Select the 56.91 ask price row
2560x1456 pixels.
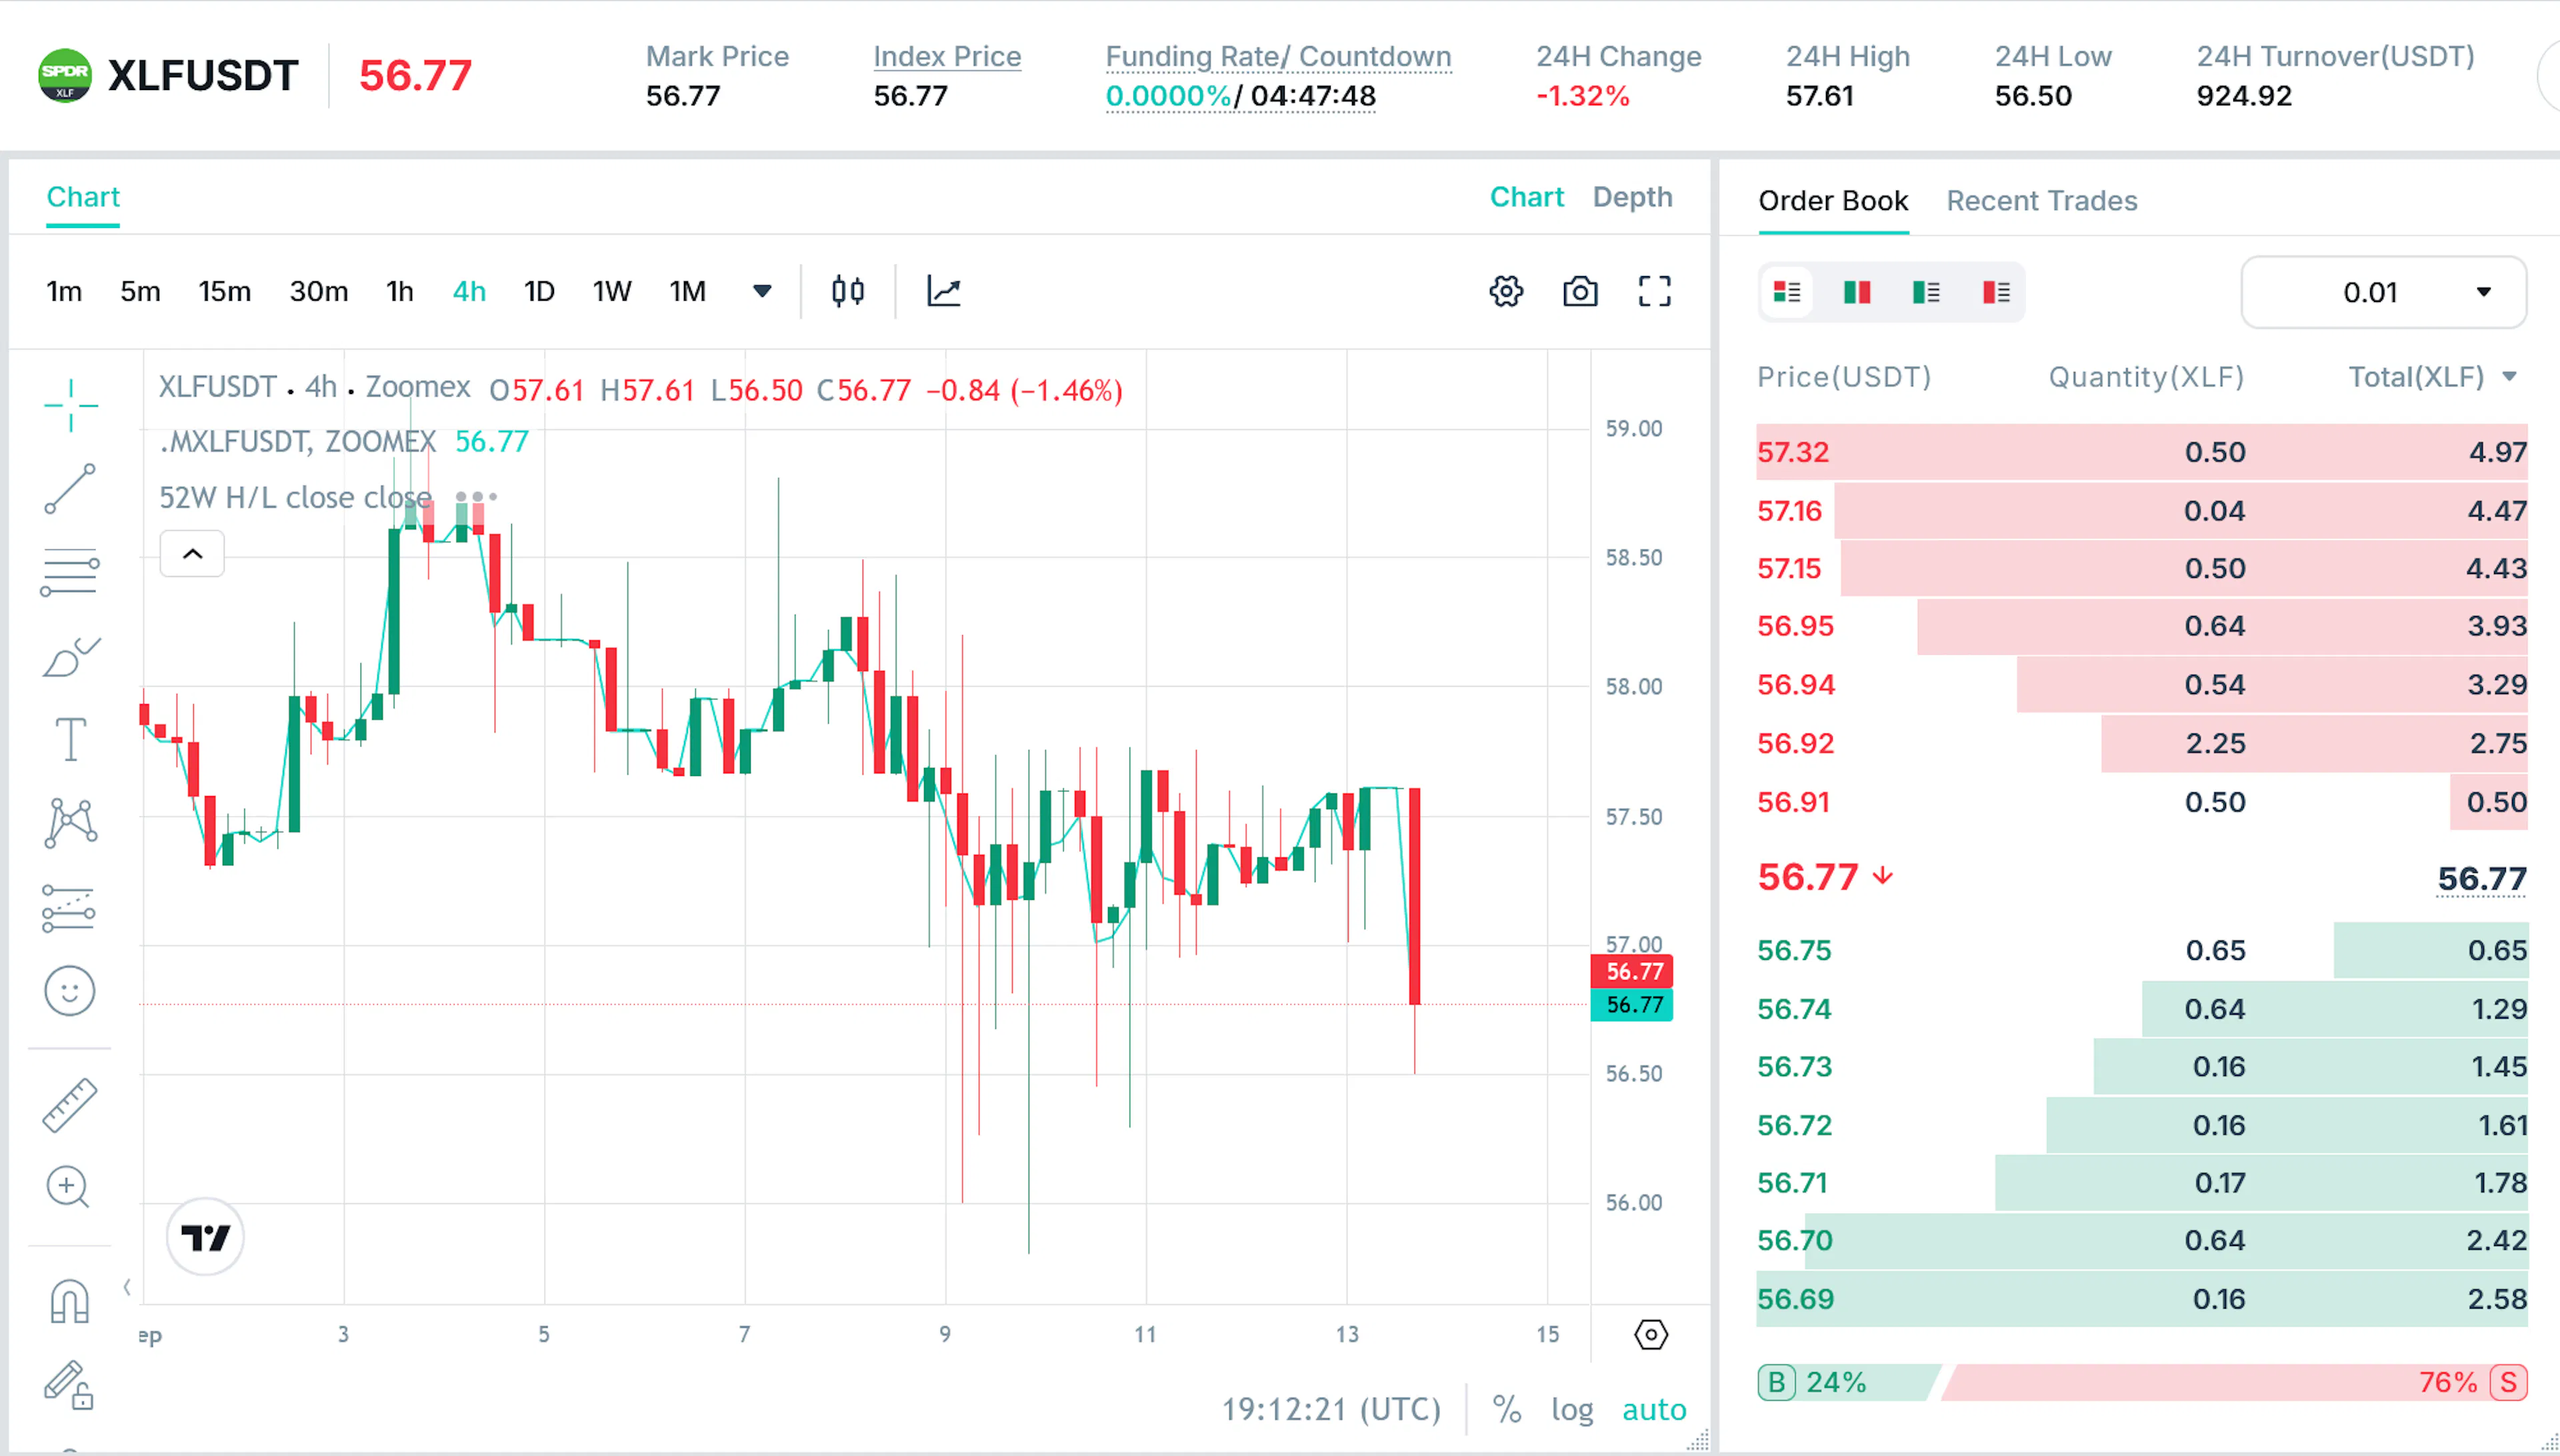[2142, 802]
